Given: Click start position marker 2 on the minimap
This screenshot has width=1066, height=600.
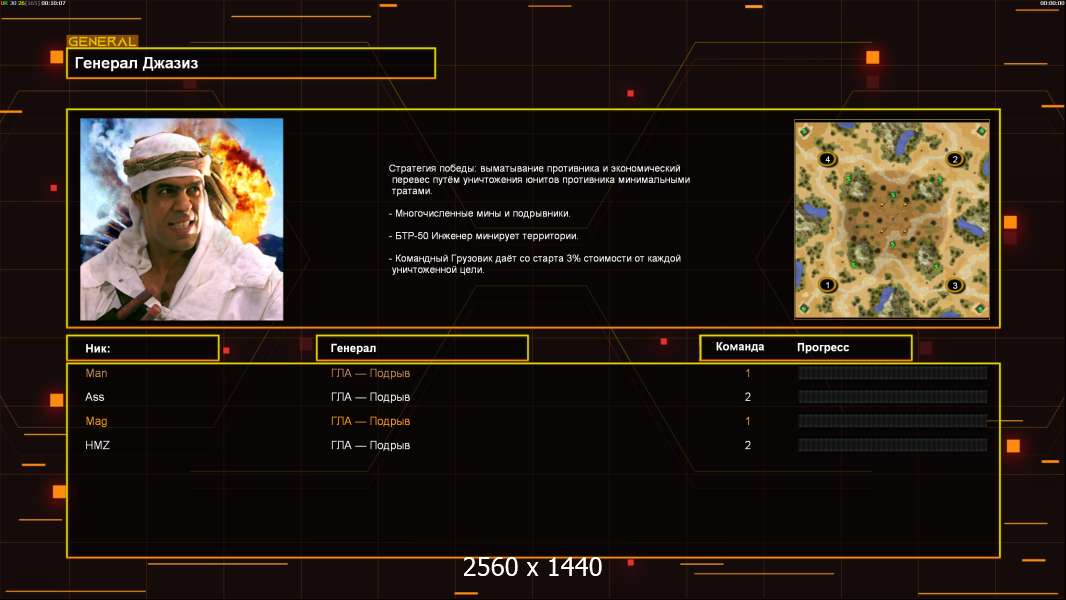Looking at the screenshot, I should point(955,159).
